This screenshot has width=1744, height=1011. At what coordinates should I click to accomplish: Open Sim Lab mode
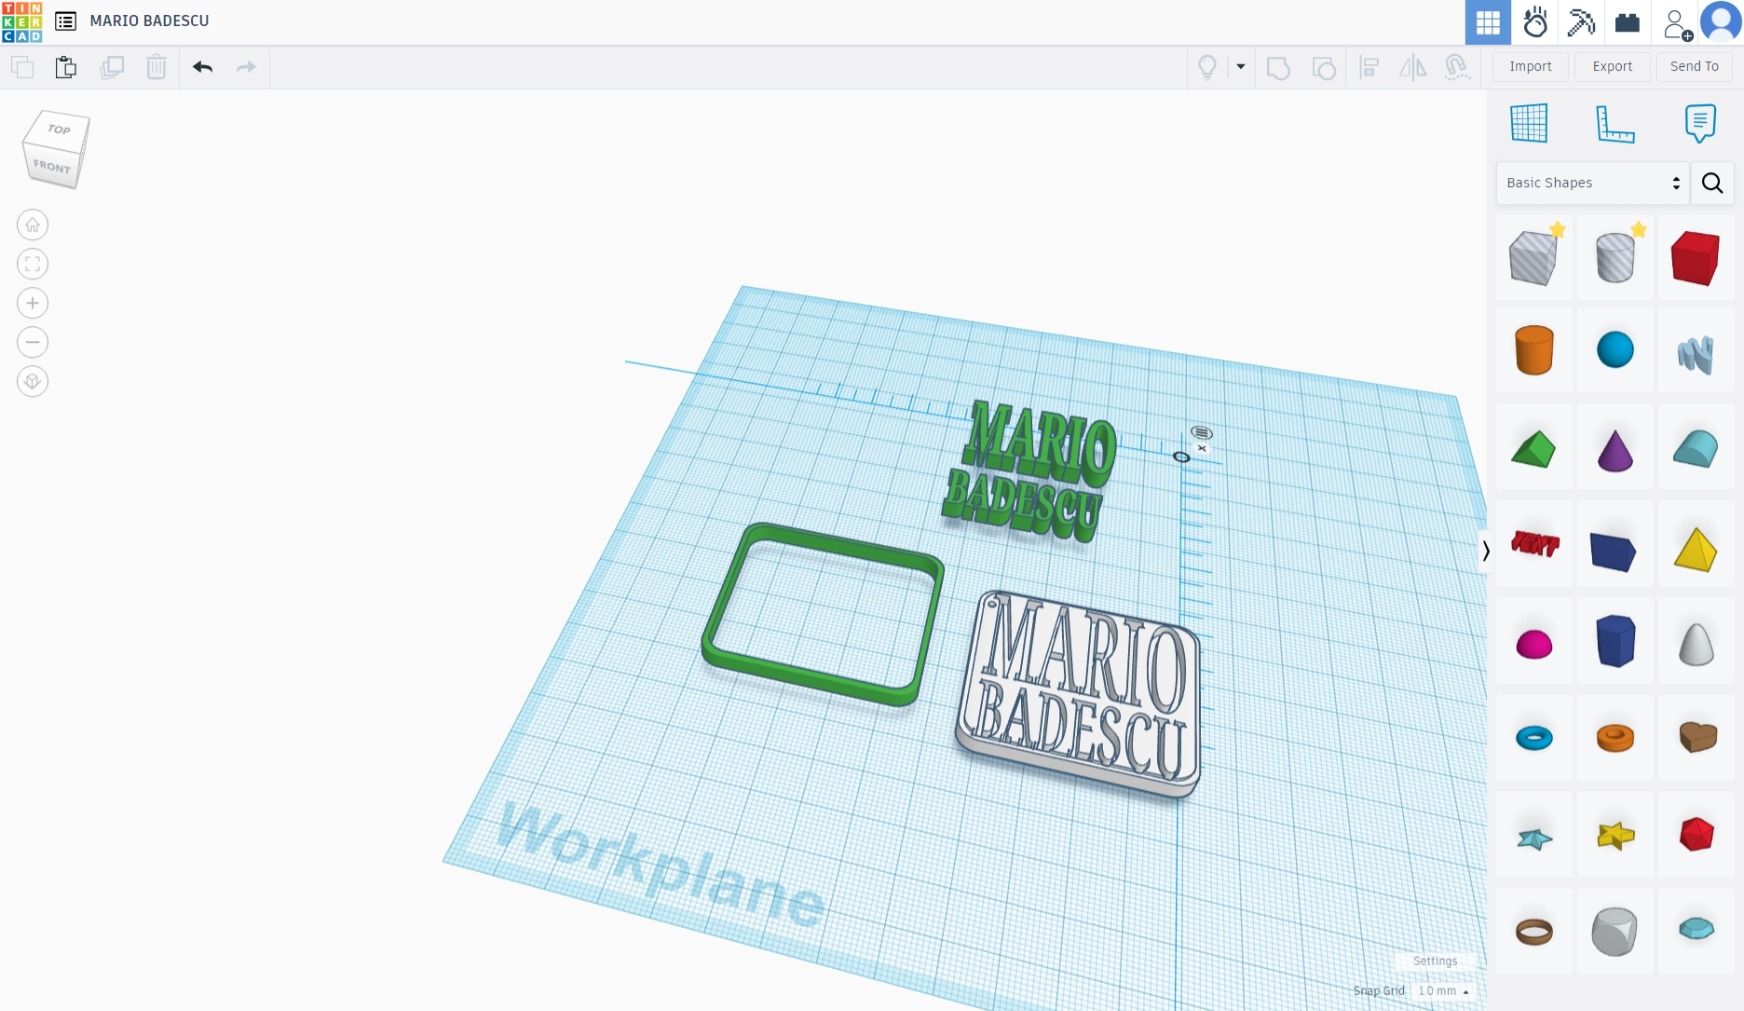(1535, 22)
